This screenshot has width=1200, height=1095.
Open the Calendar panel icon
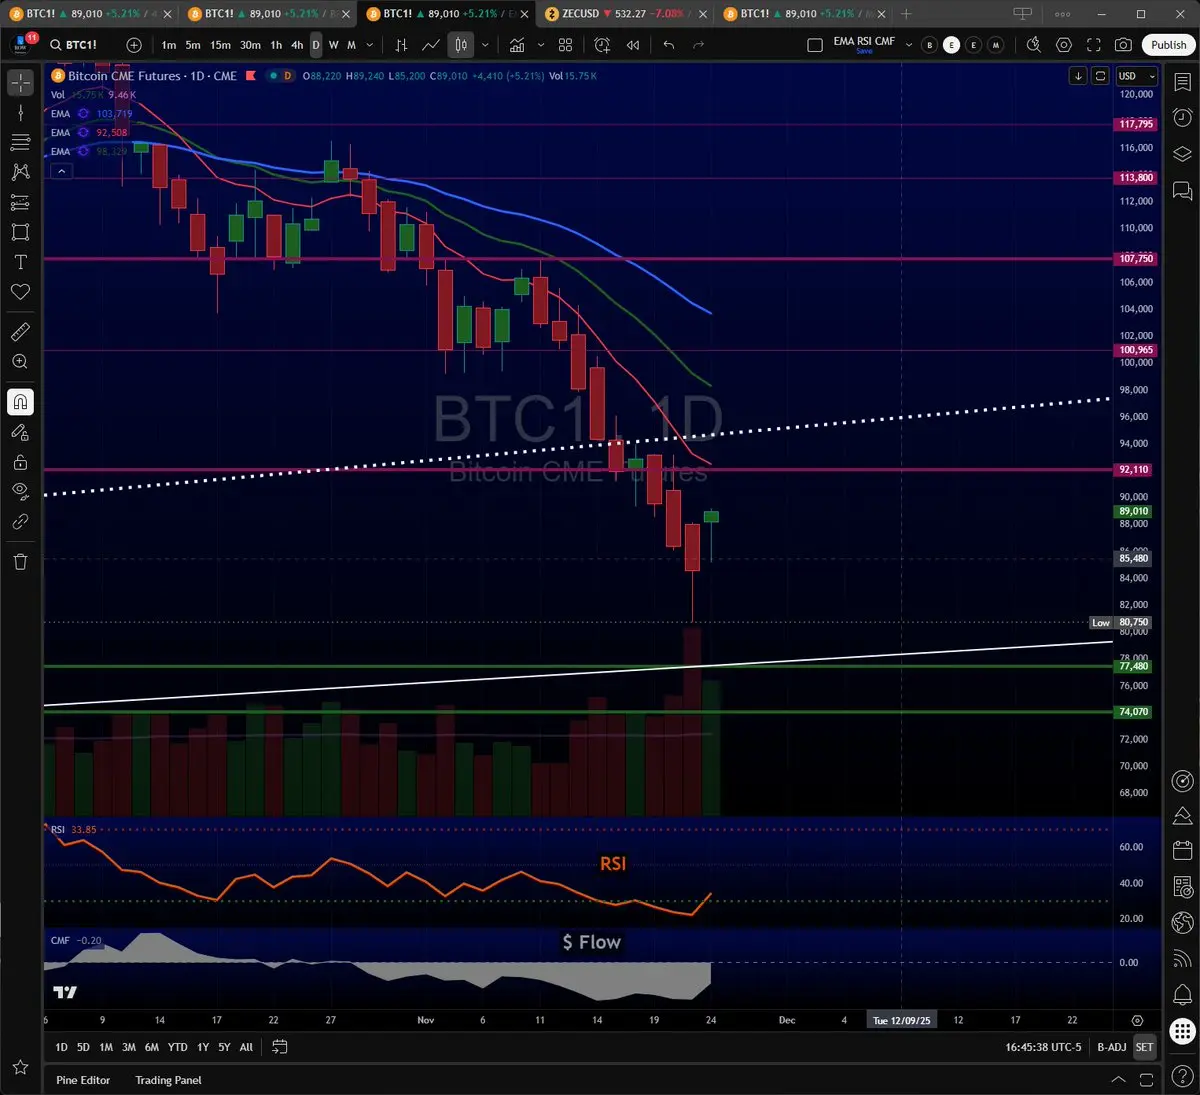[1182, 851]
